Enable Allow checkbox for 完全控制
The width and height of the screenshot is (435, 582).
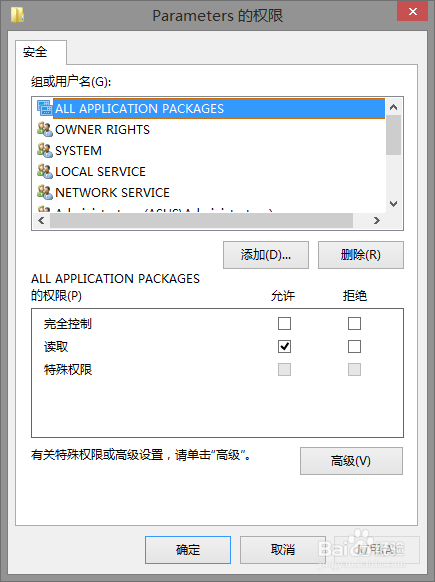[284, 323]
